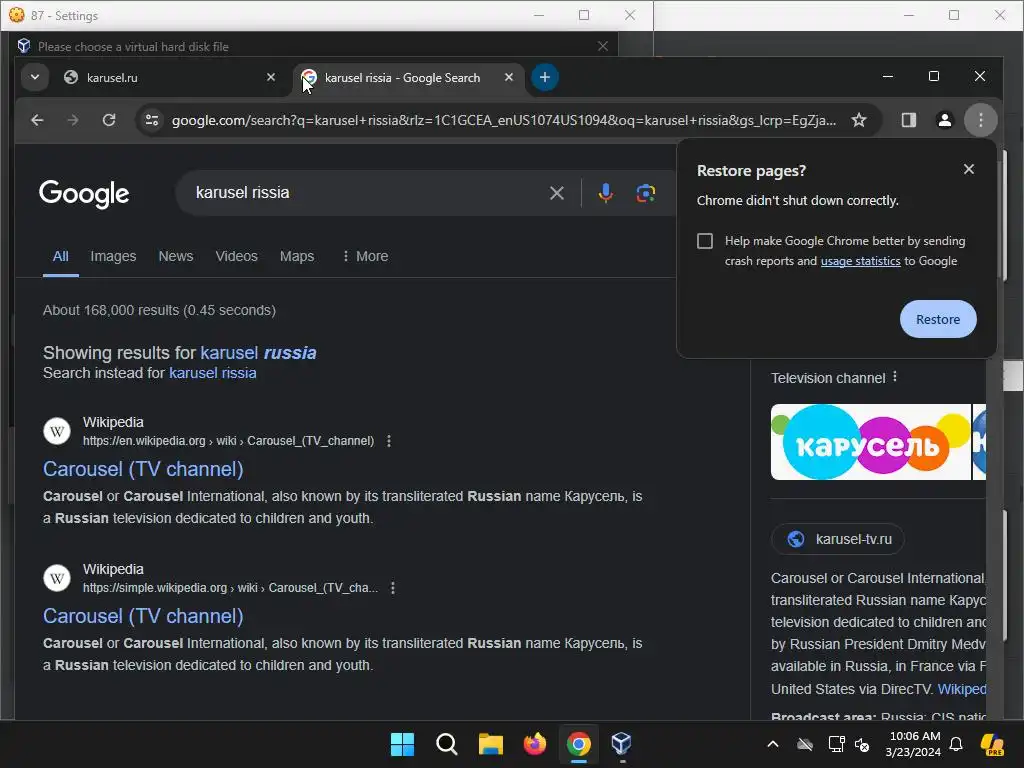Select the Maps search tab
The image size is (1024, 768).
pos(297,256)
